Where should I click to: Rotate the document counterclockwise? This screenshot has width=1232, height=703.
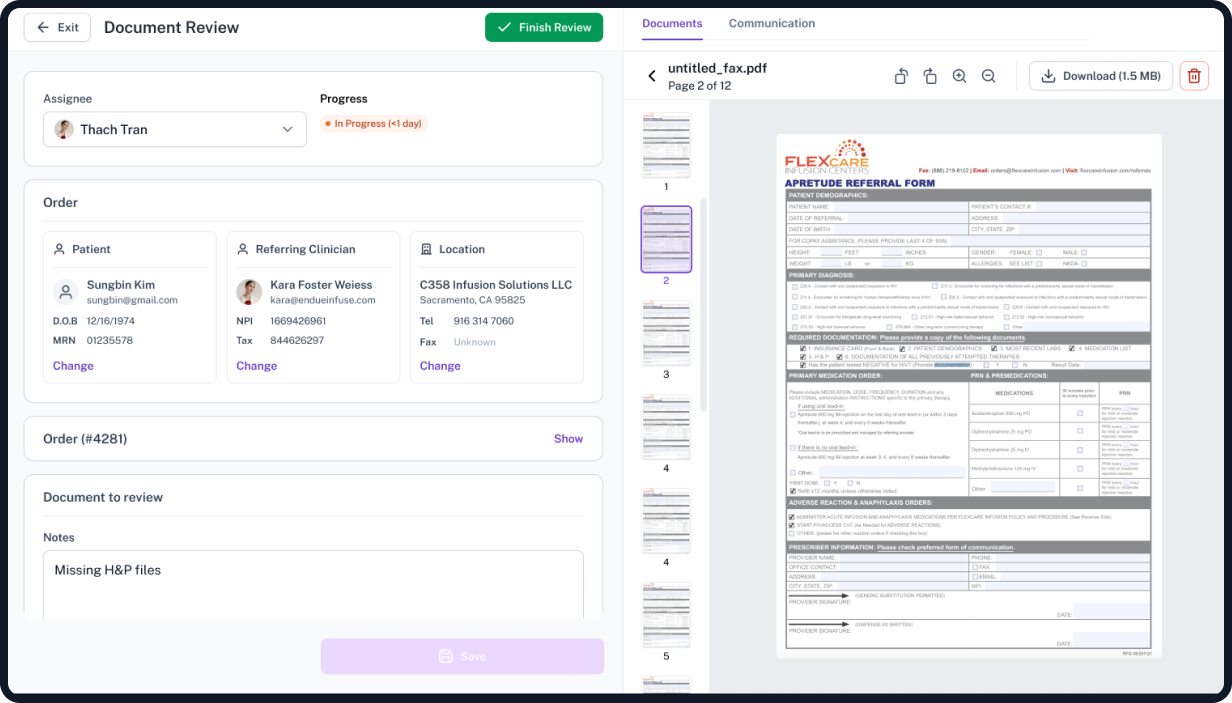(x=900, y=76)
